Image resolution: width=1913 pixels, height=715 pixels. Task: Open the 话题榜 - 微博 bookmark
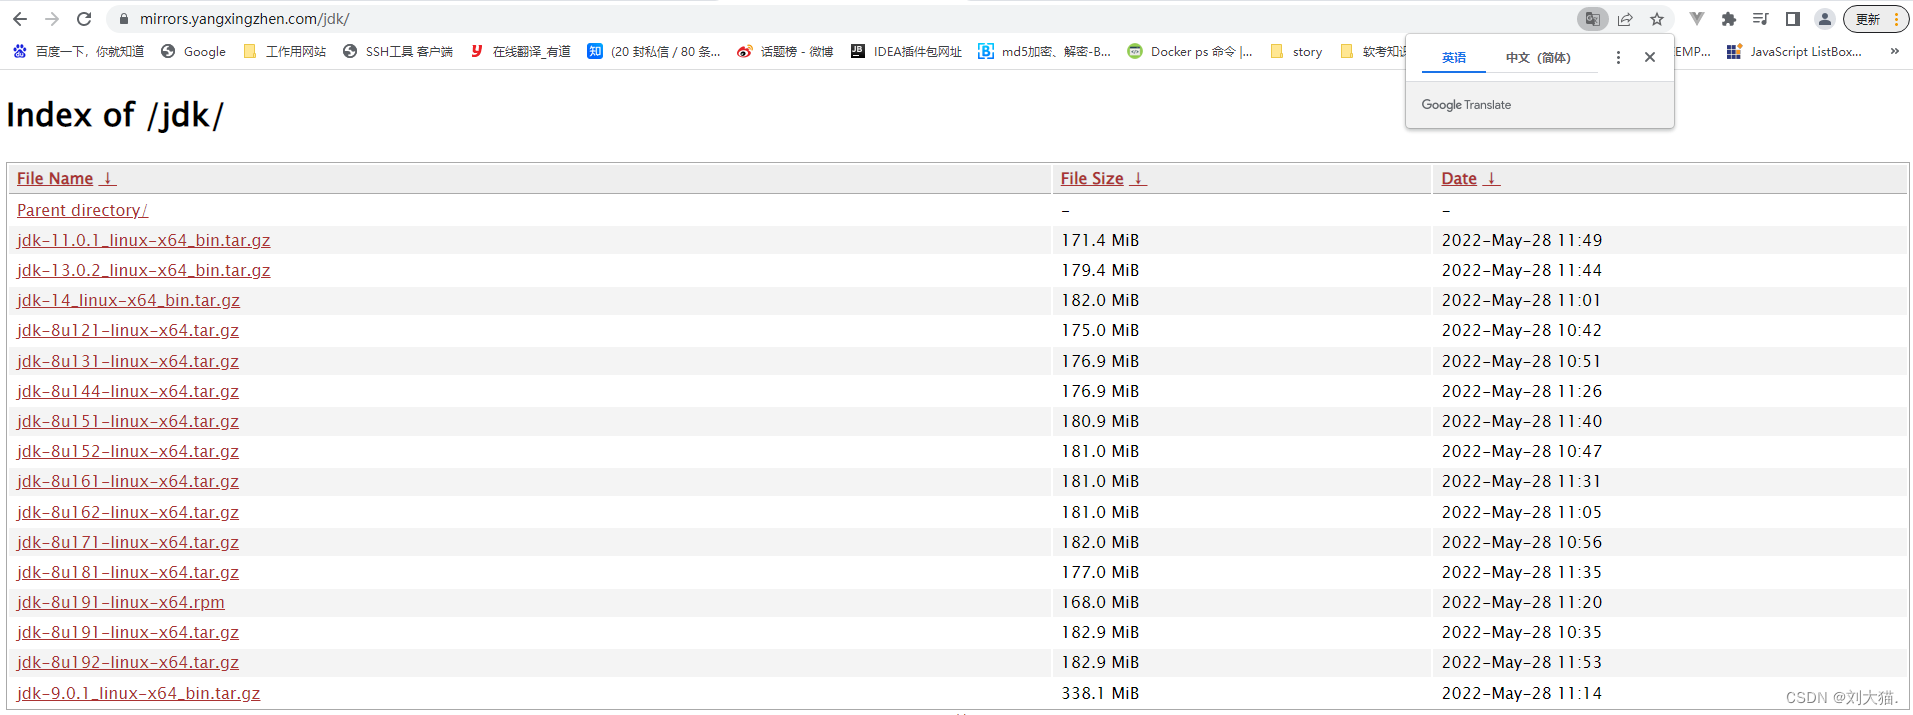click(785, 51)
